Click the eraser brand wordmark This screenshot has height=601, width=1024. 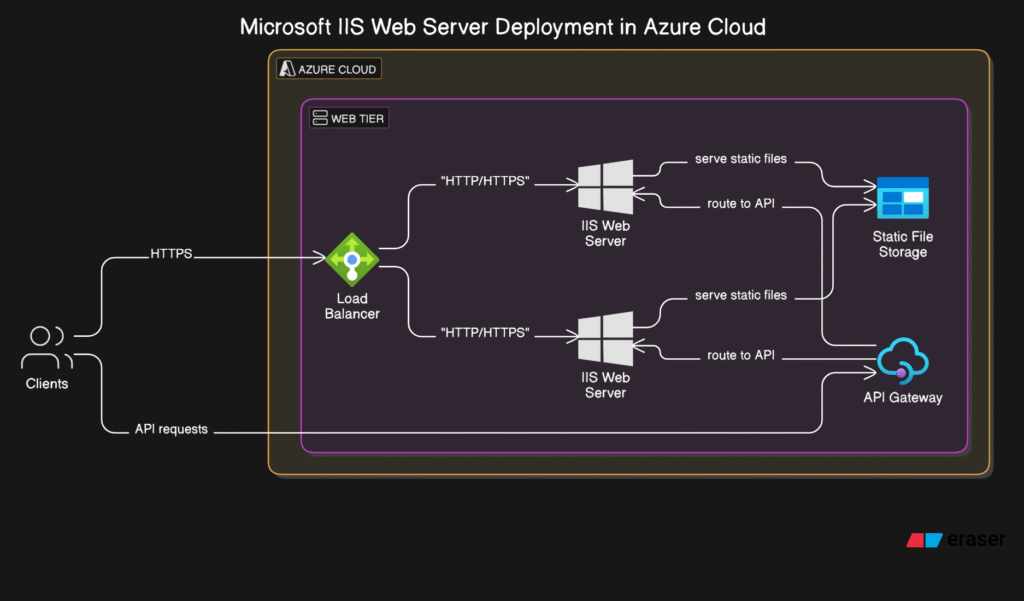[976, 540]
